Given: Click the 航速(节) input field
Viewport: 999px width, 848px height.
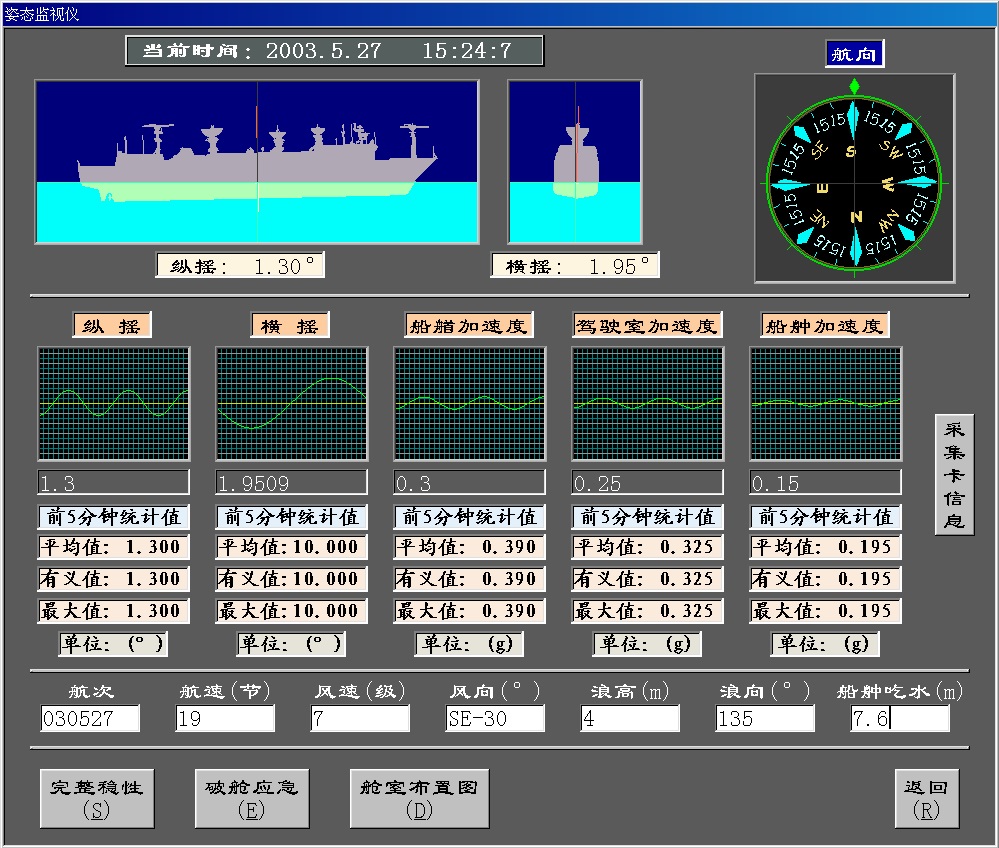Looking at the screenshot, I should click(225, 718).
